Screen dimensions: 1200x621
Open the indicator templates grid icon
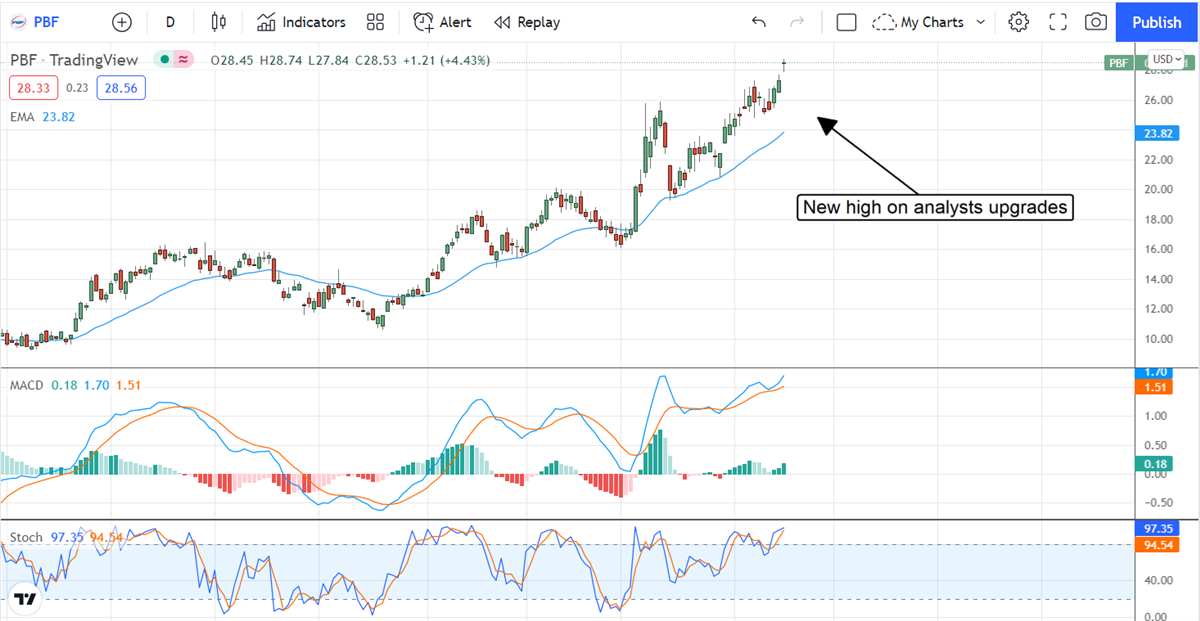375,22
